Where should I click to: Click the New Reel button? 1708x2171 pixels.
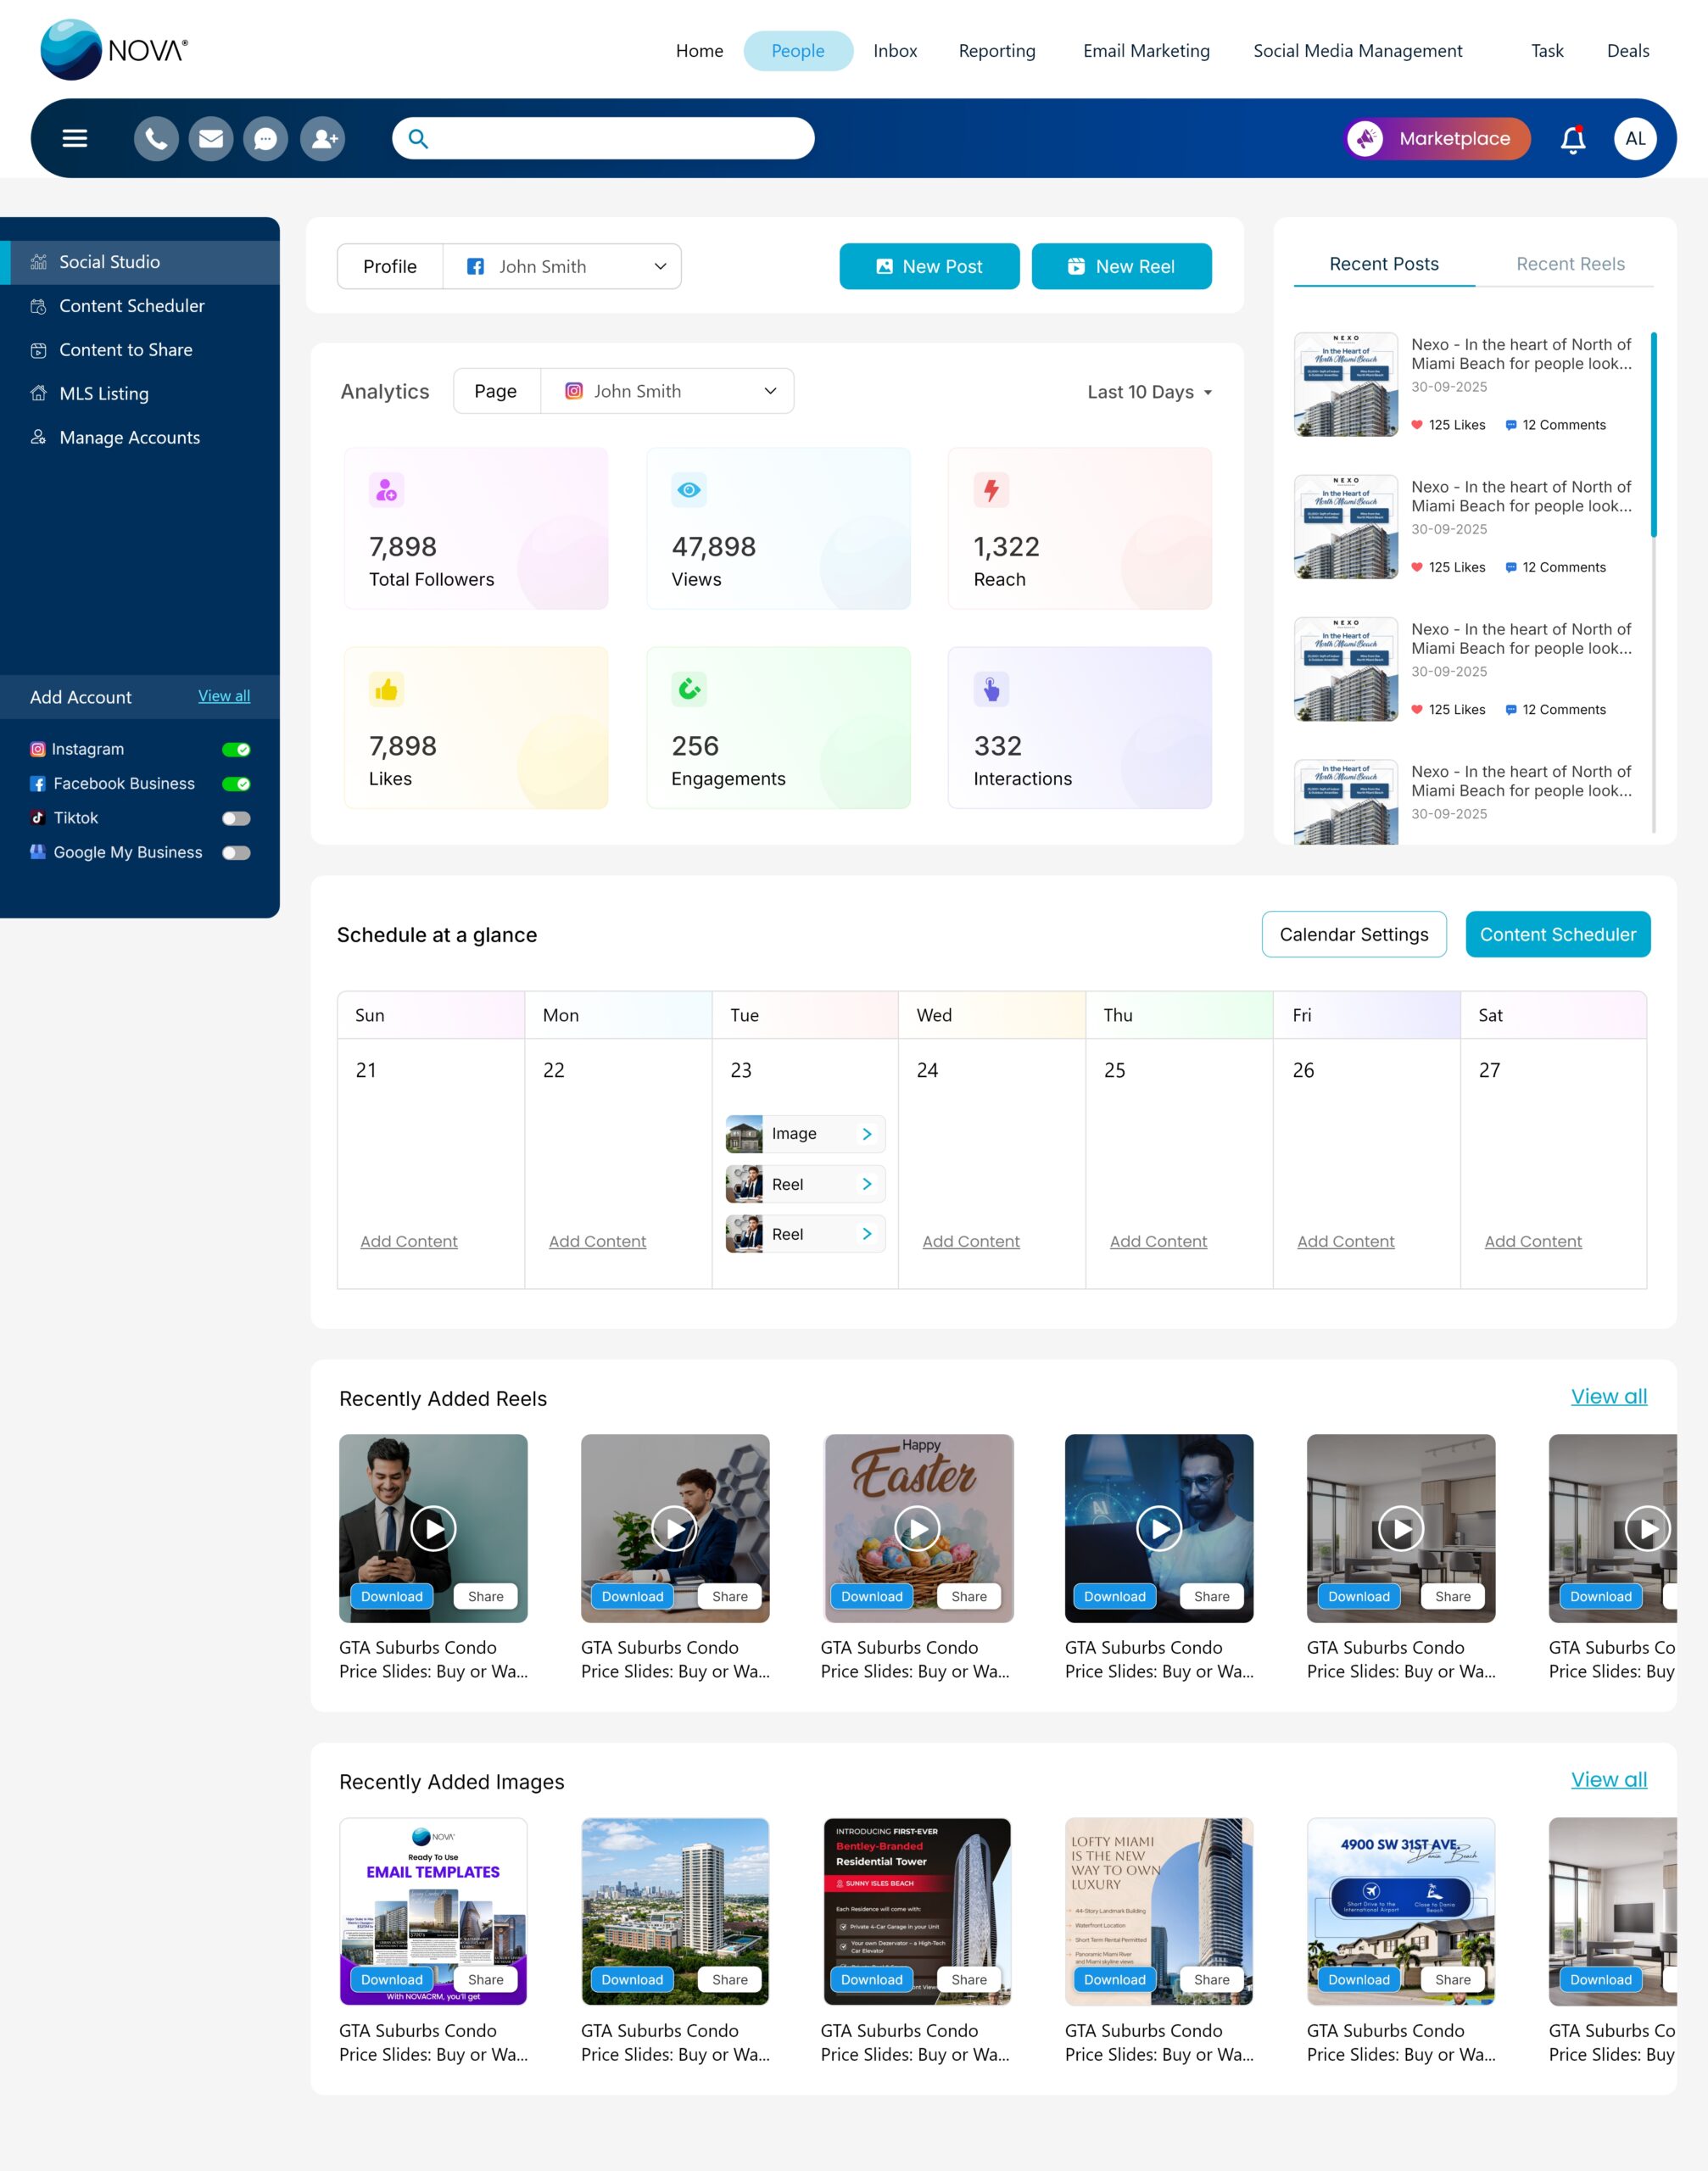pos(1121,267)
